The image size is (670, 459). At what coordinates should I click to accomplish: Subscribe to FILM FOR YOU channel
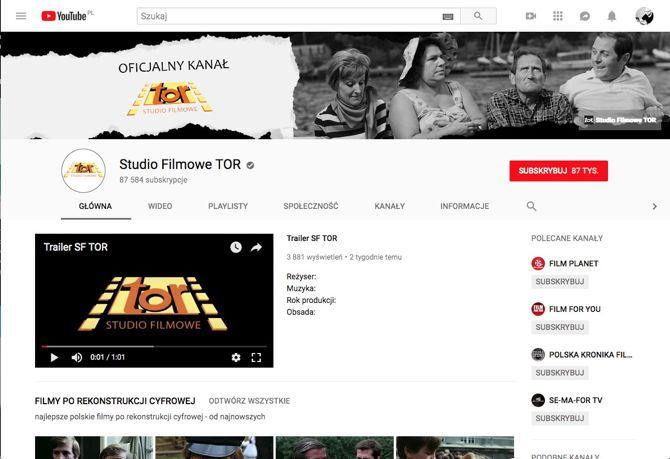click(x=560, y=327)
